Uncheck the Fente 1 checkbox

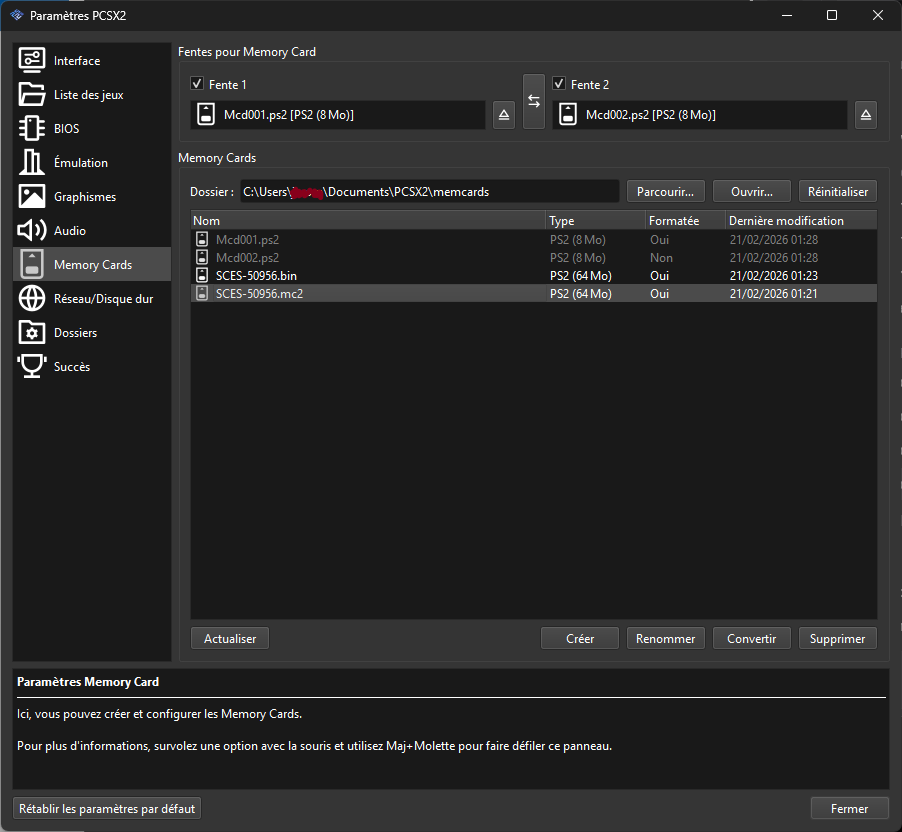(x=197, y=85)
